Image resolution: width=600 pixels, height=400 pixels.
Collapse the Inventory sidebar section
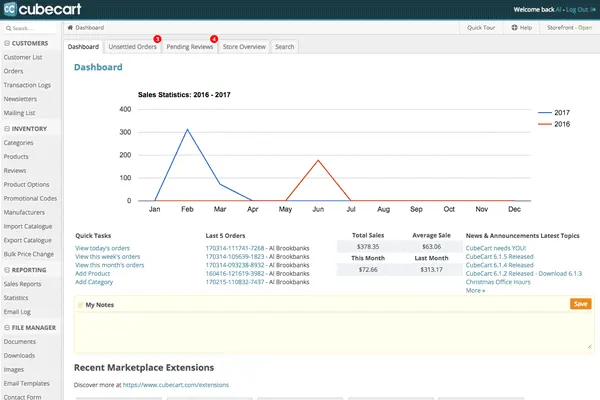click(7, 129)
